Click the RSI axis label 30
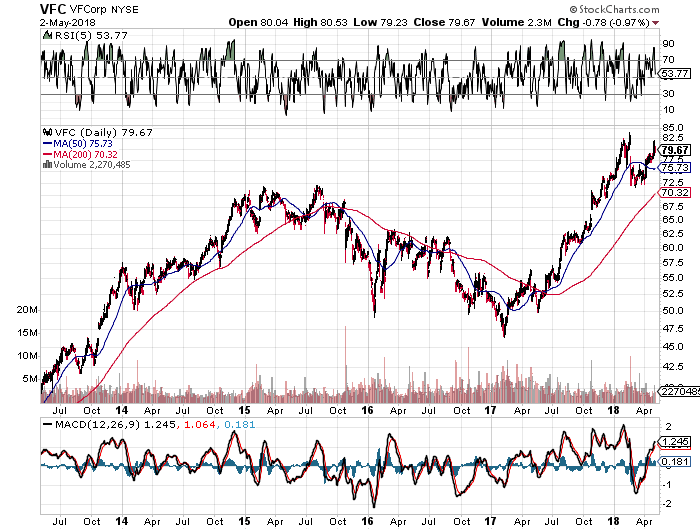The width and height of the screenshot is (700, 530). pyautogui.click(x=668, y=94)
